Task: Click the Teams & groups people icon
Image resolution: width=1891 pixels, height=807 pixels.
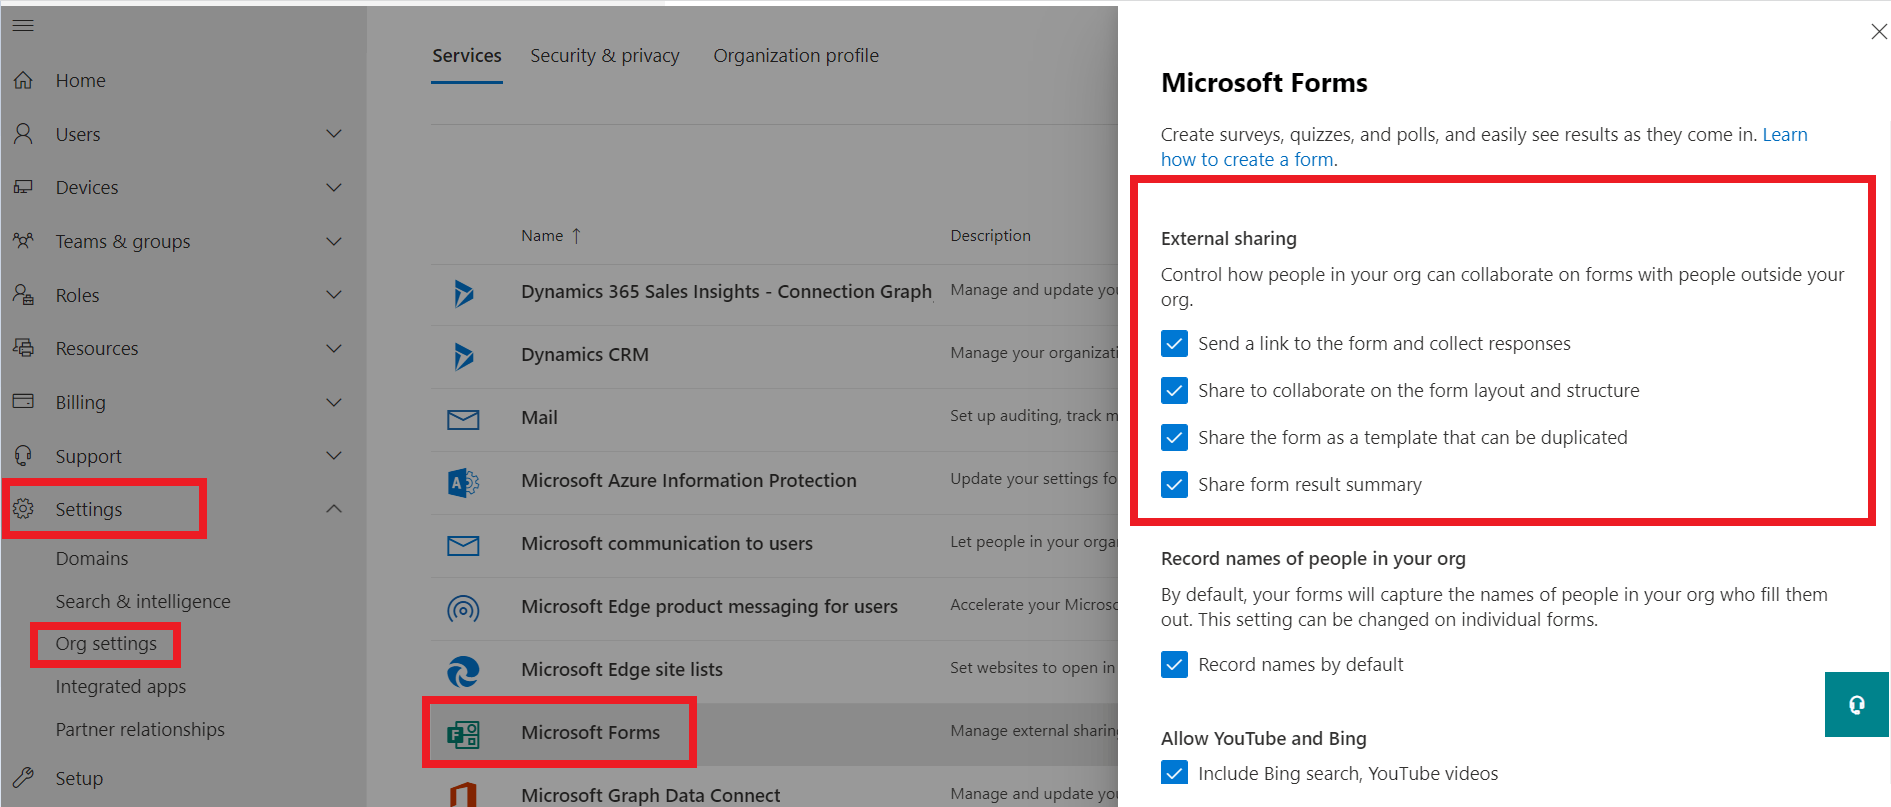Action: (x=23, y=241)
